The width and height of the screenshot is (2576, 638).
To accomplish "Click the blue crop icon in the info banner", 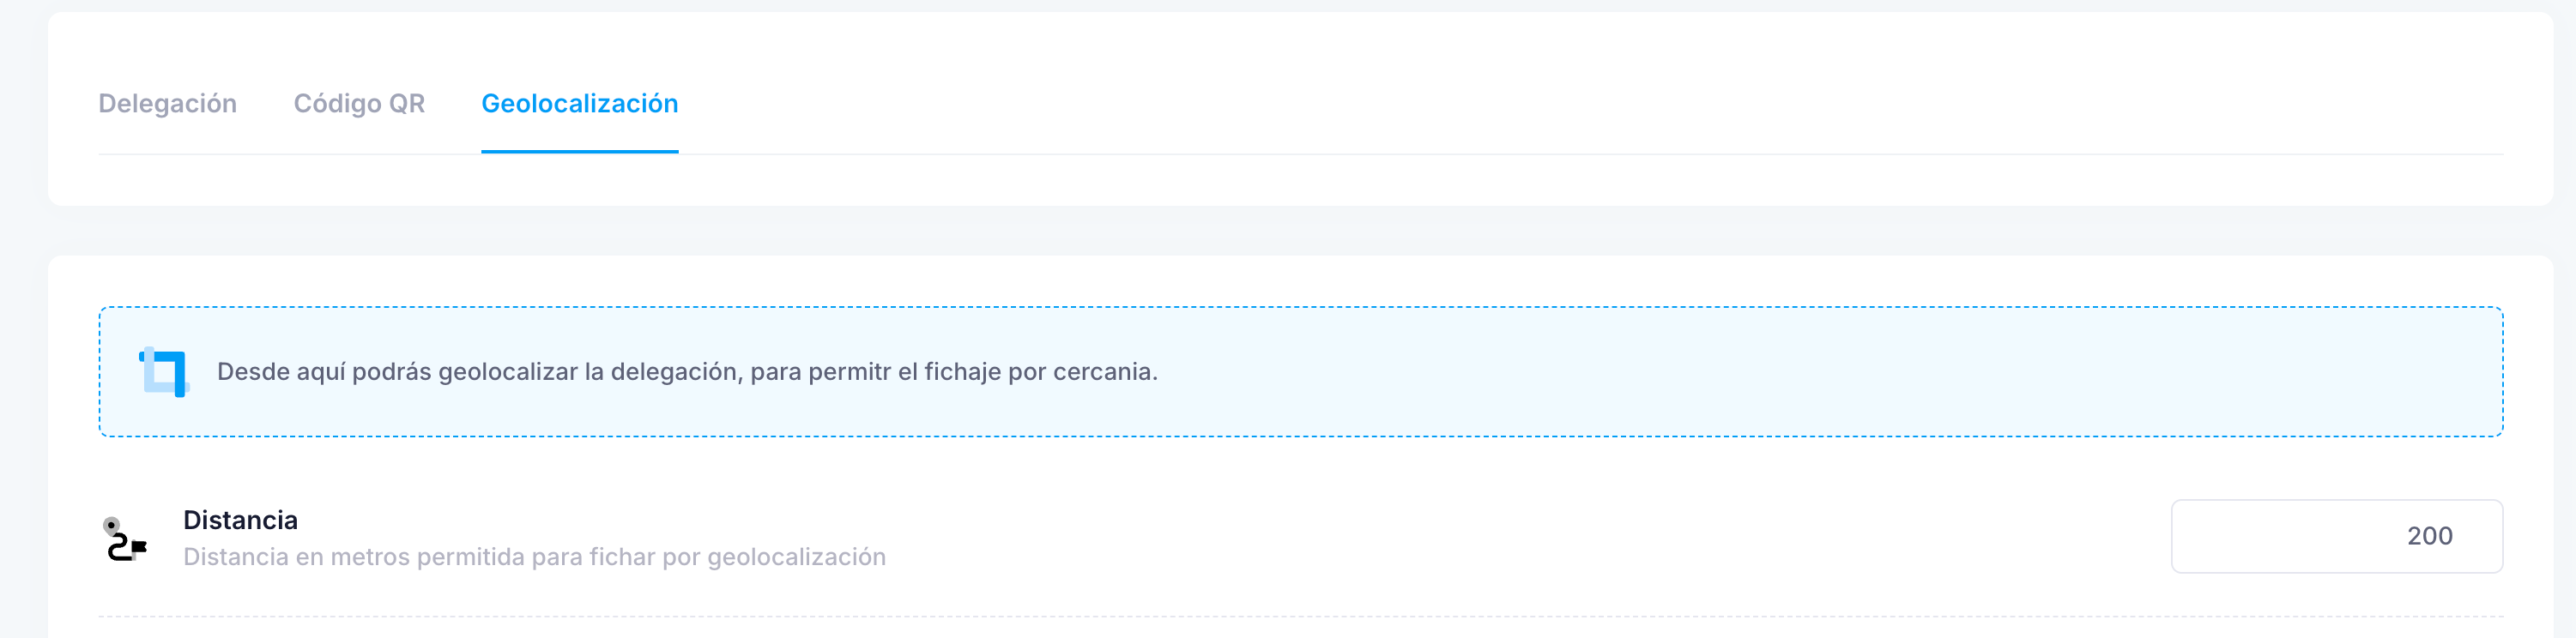I will [x=164, y=372].
